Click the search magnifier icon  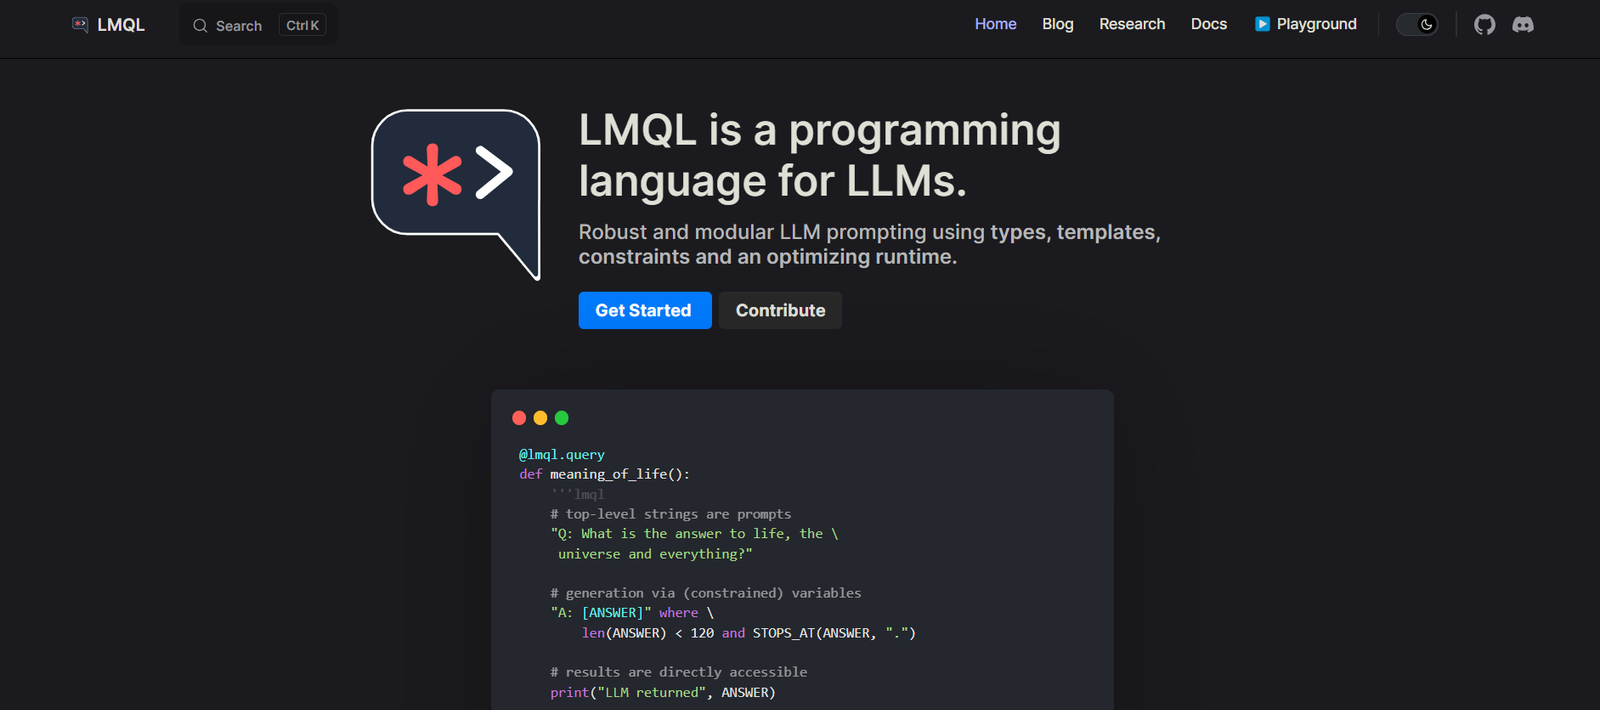pos(200,26)
